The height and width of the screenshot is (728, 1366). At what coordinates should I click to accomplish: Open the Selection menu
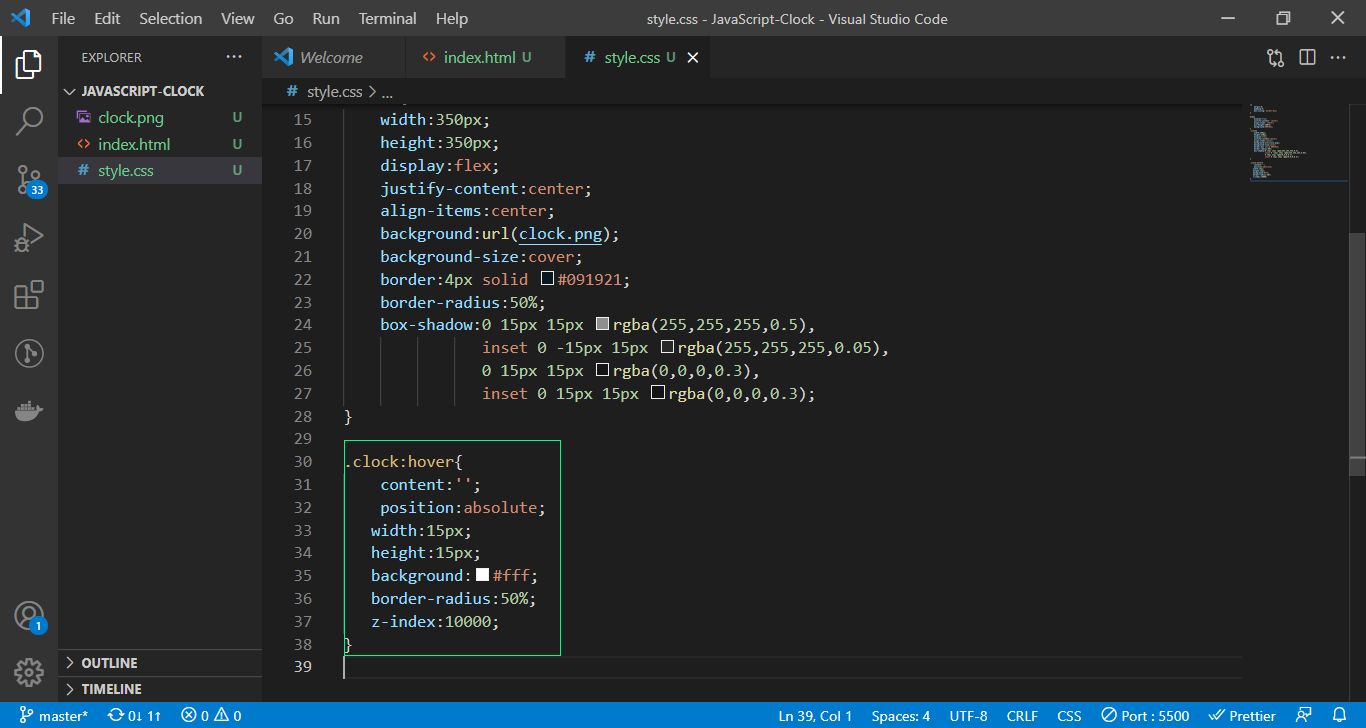point(170,18)
